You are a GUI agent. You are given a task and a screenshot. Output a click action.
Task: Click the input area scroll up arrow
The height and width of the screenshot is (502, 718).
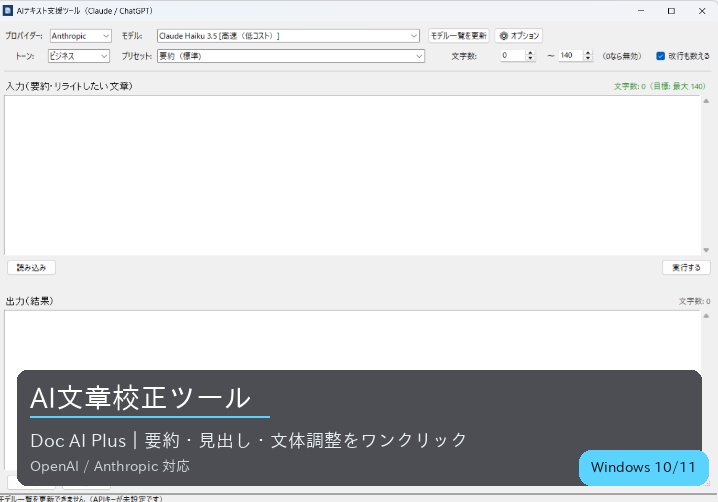(706, 101)
